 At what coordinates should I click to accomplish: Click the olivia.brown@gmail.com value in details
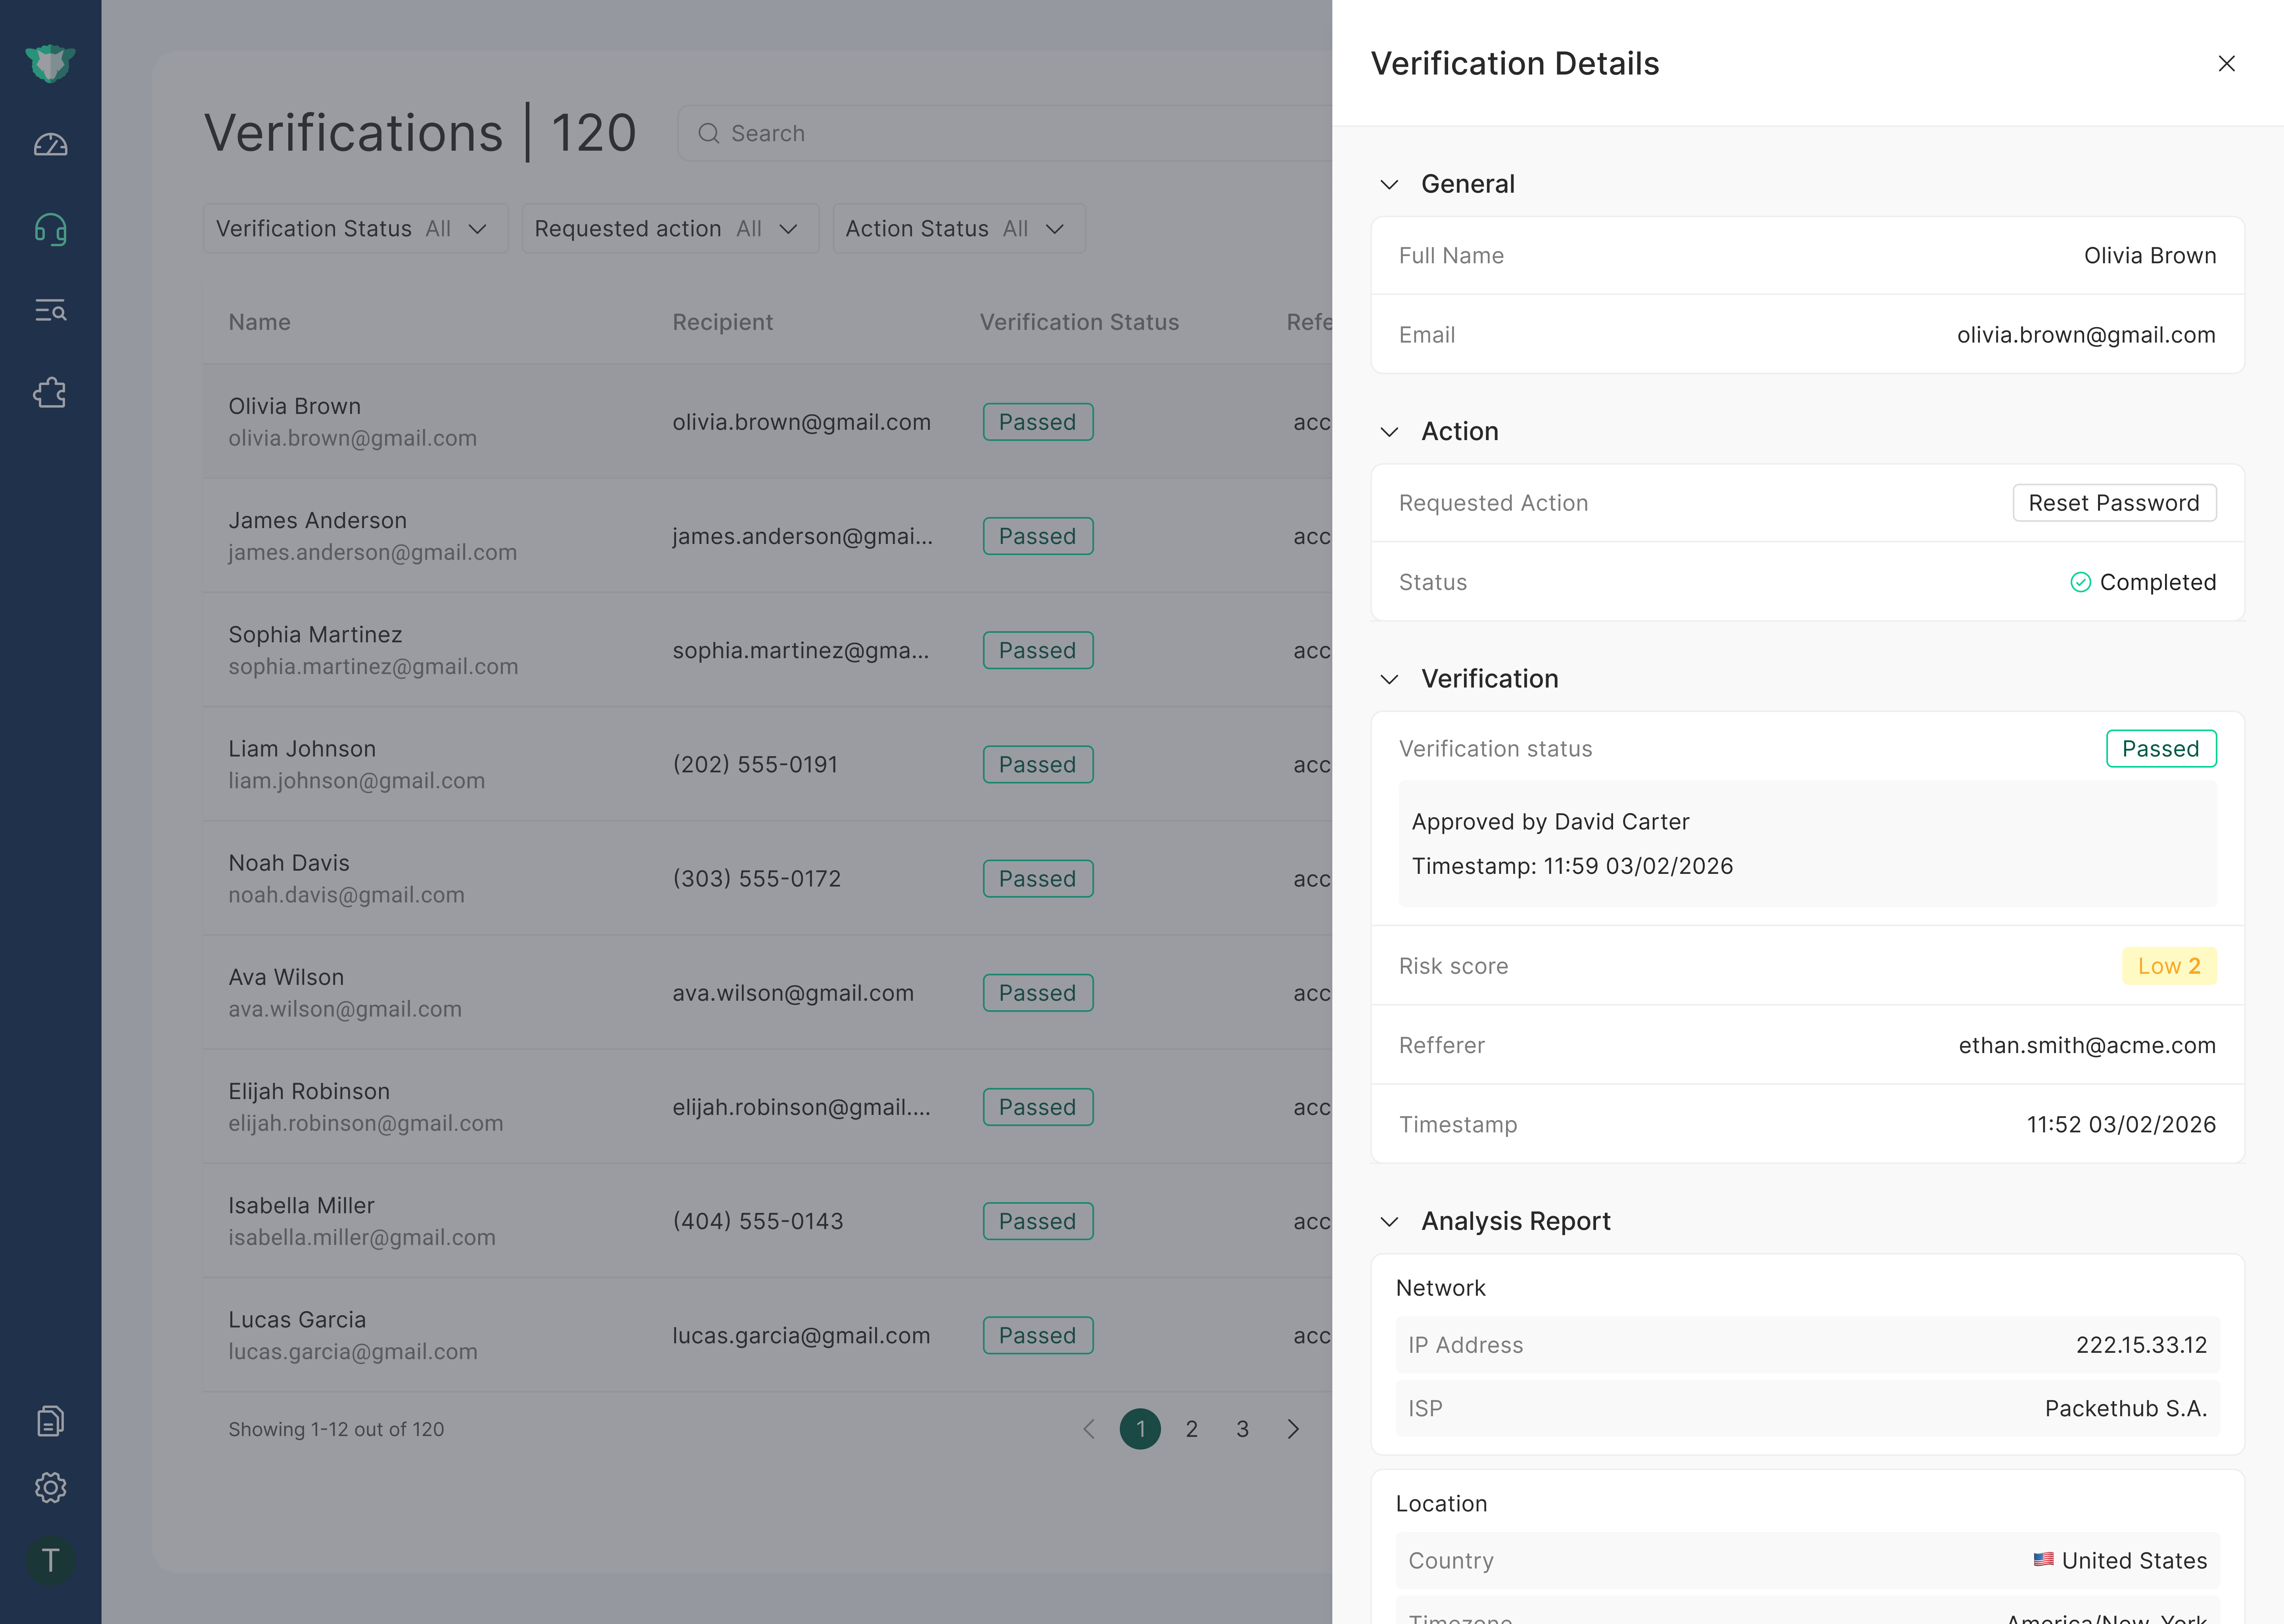2086,335
